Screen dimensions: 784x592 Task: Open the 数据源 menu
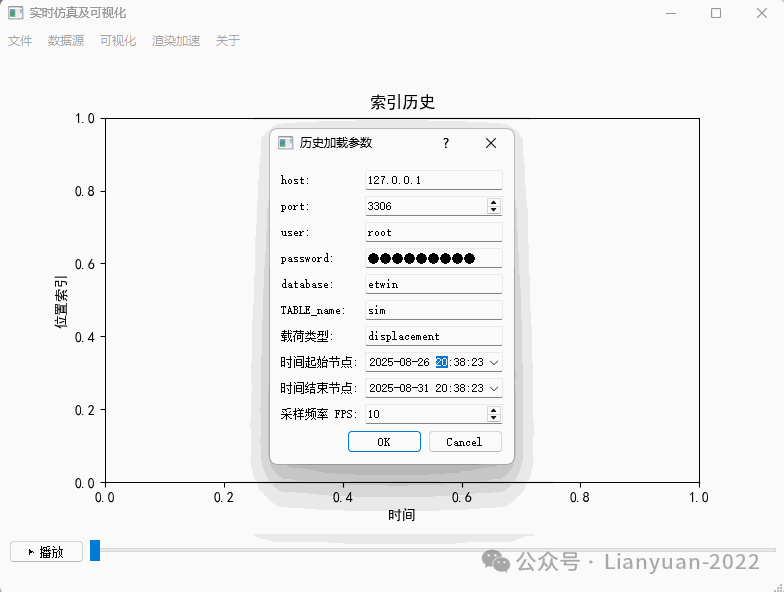coord(66,41)
